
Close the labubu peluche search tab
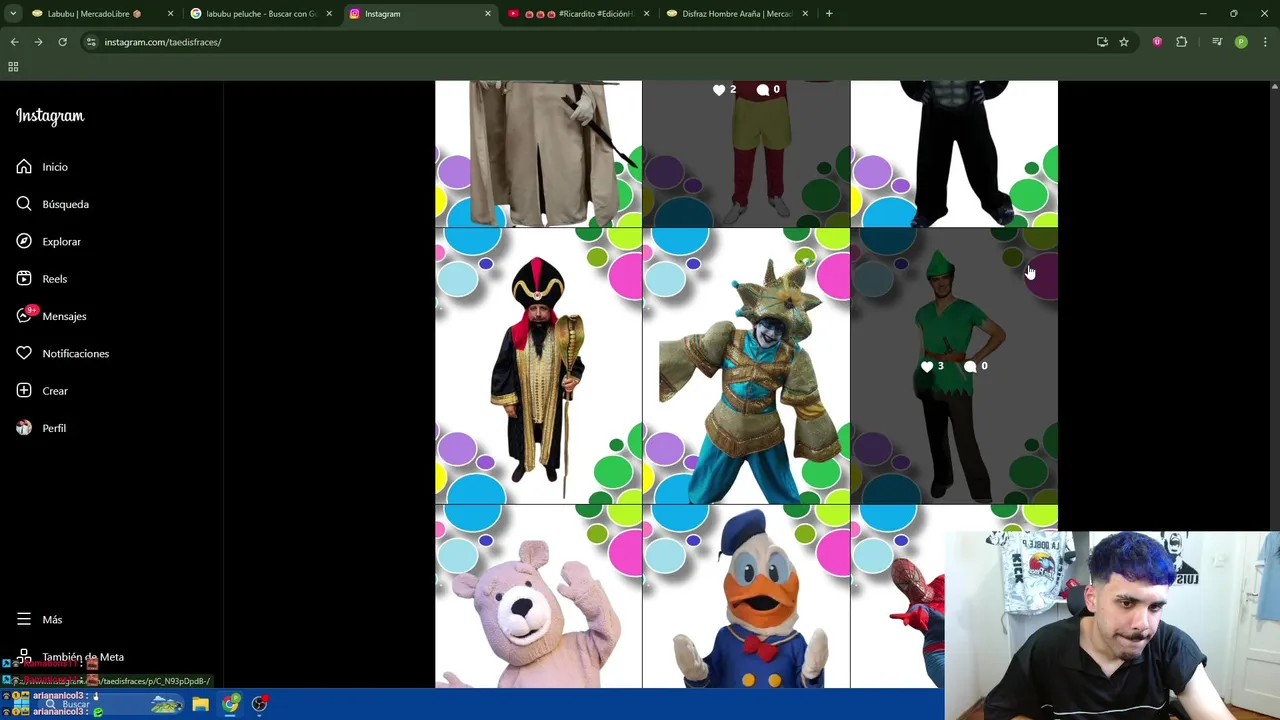pos(329,14)
